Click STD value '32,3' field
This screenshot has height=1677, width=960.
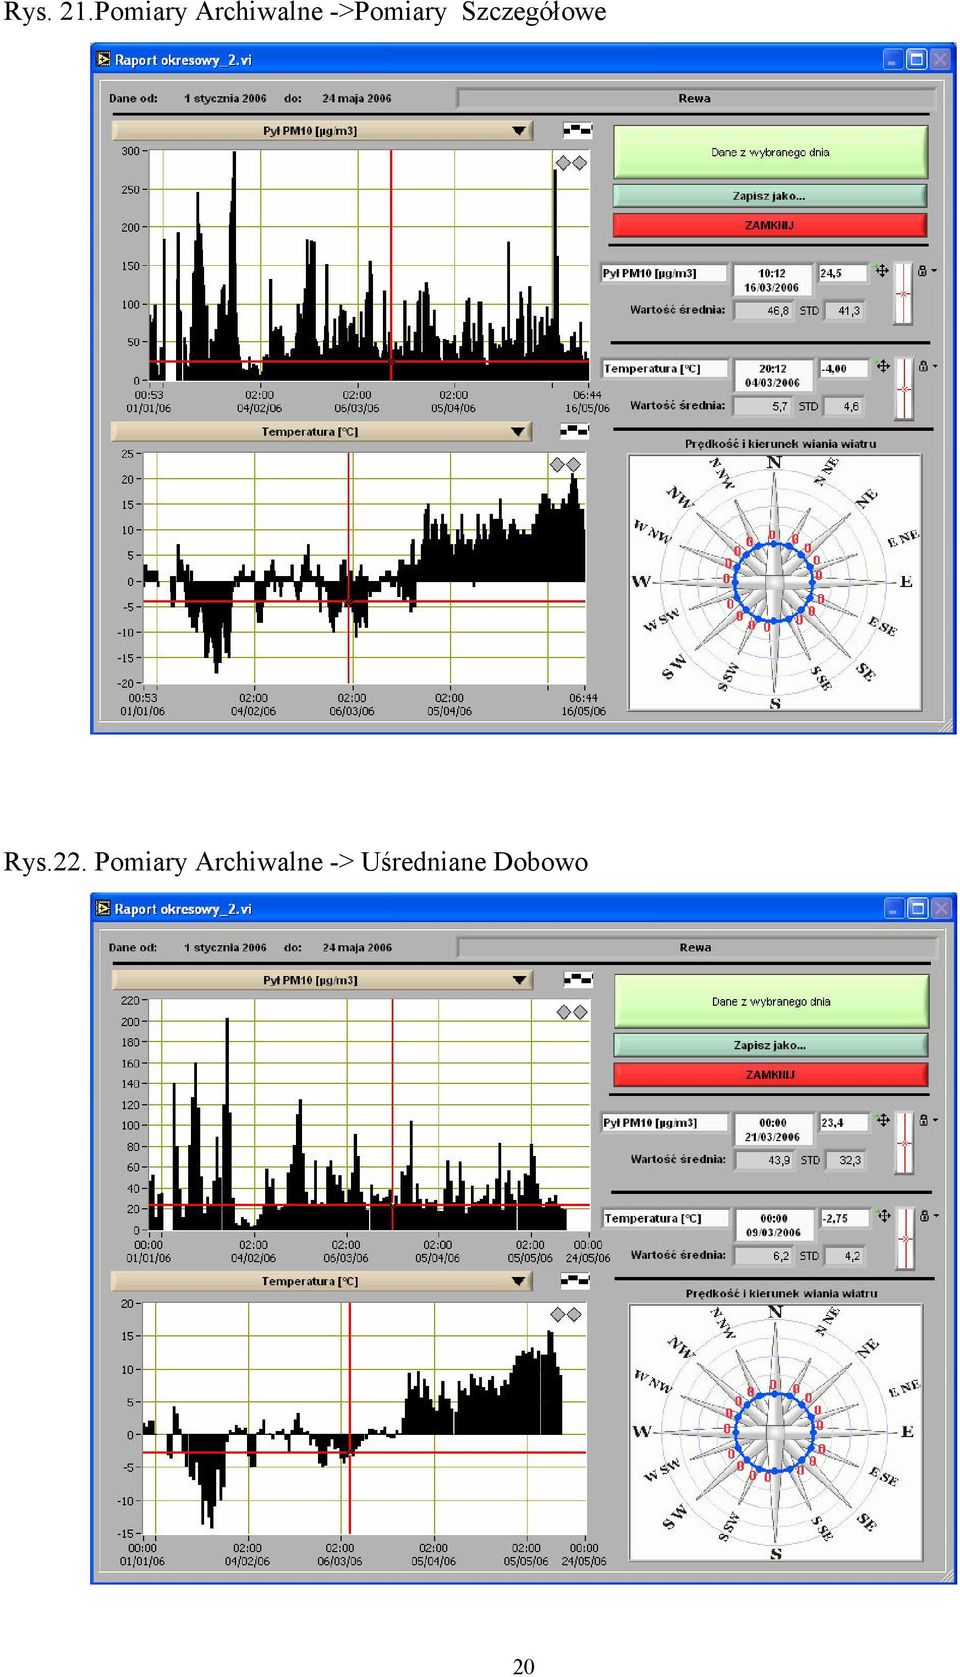coord(846,1160)
